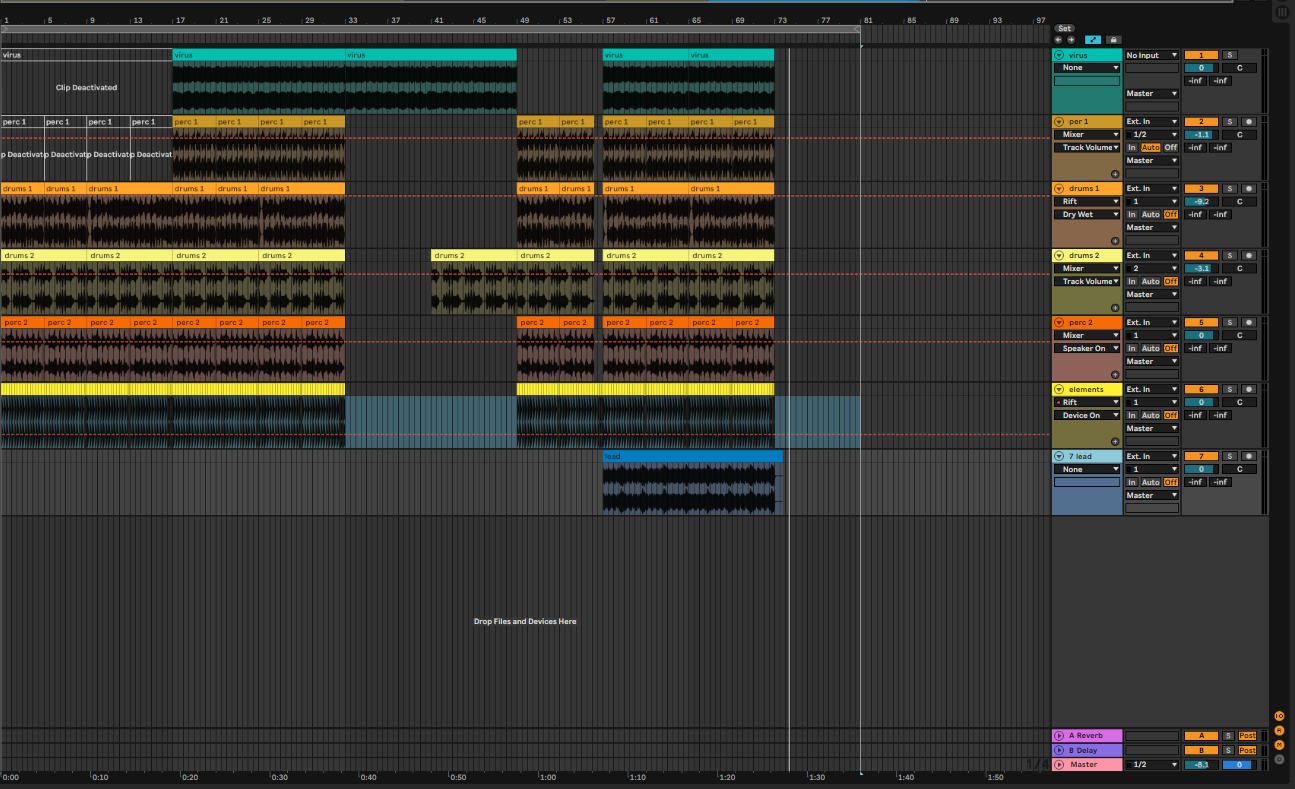Click 1:00 on the bottom time ruler

[548, 777]
